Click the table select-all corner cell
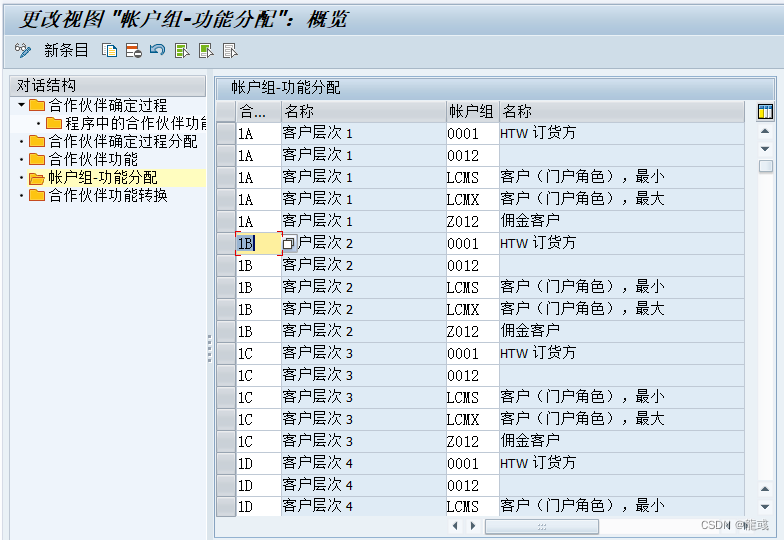The height and width of the screenshot is (540, 784). 226,112
